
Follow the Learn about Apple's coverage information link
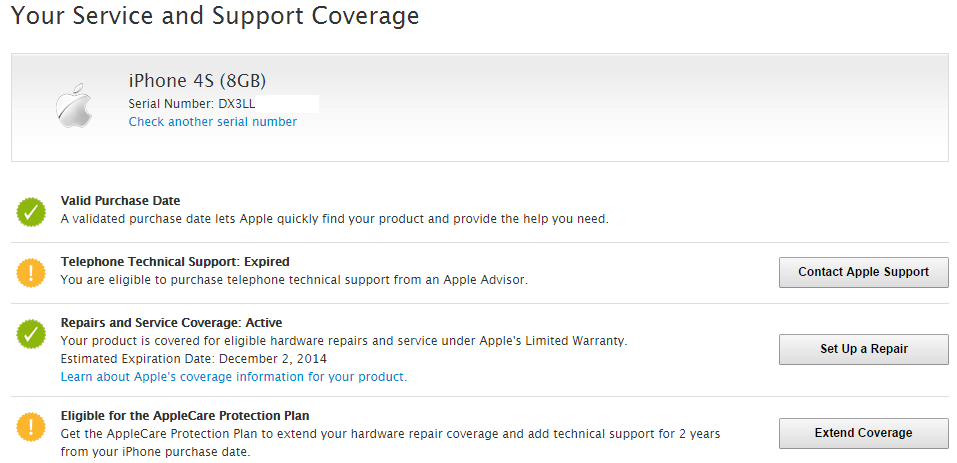[234, 377]
